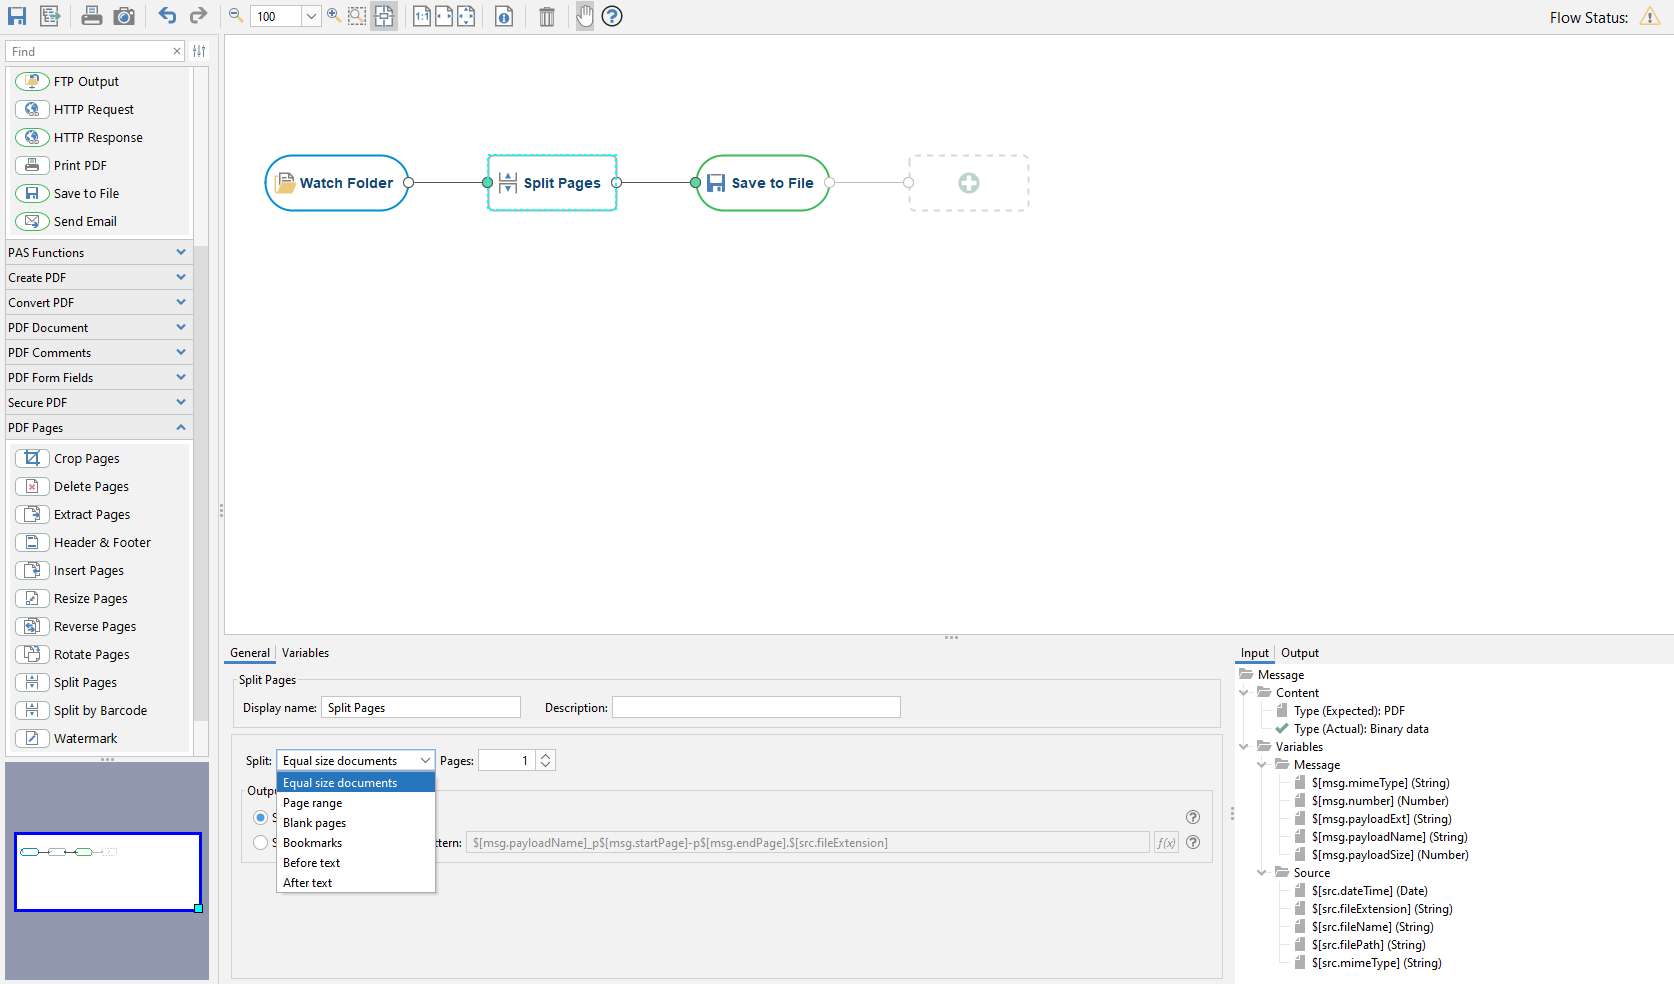
Task: Select the first output radio option
Action: 260,817
